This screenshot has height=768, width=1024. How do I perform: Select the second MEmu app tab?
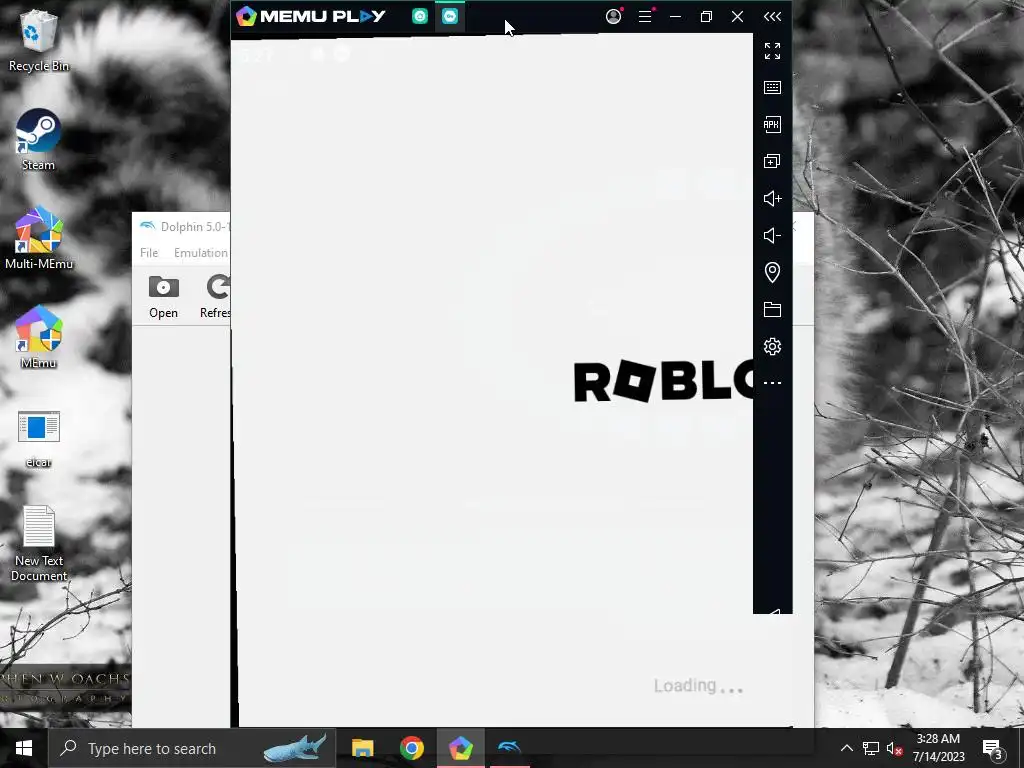(450, 16)
